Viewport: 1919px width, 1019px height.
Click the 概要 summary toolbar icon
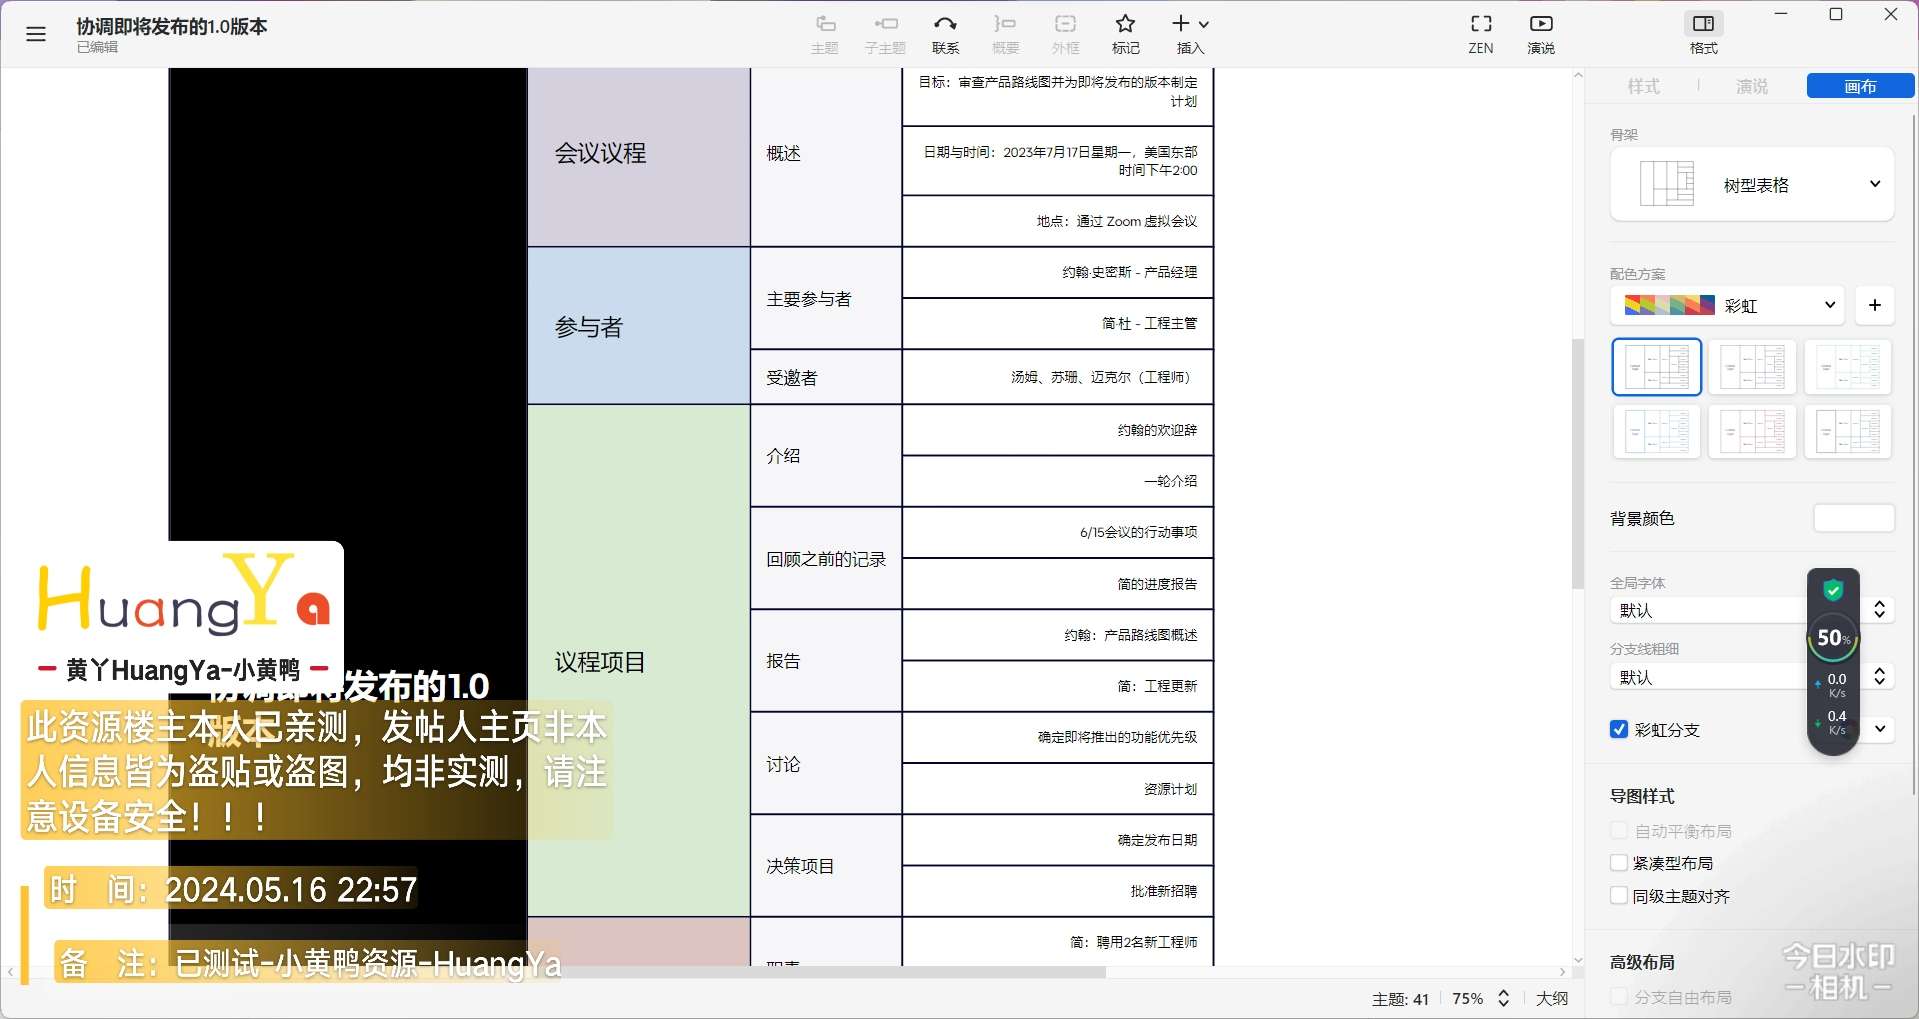1005,34
